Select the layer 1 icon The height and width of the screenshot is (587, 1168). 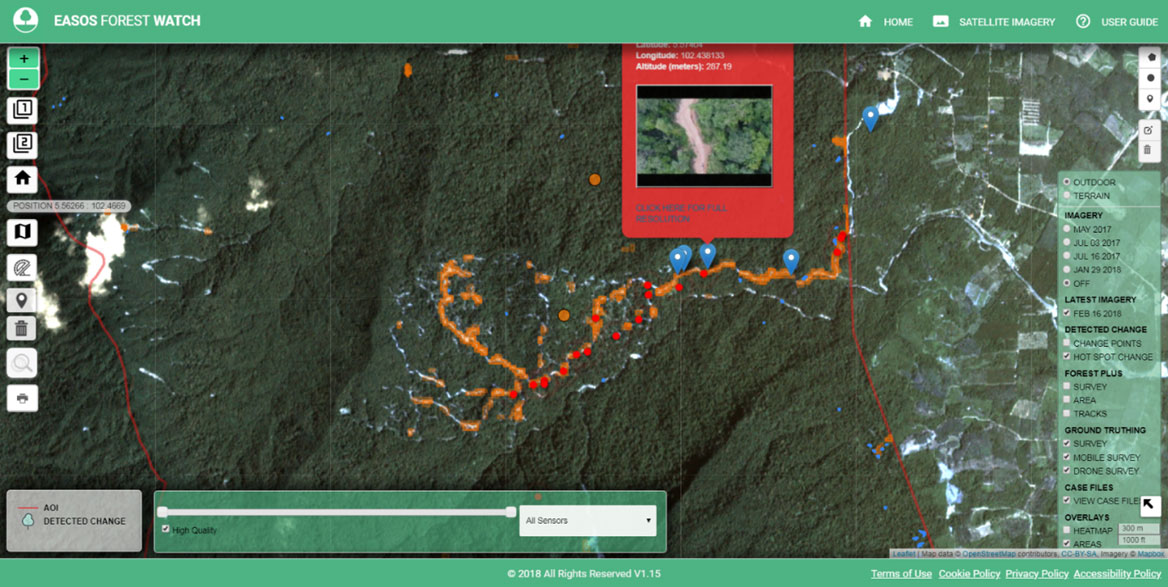pyautogui.click(x=22, y=110)
